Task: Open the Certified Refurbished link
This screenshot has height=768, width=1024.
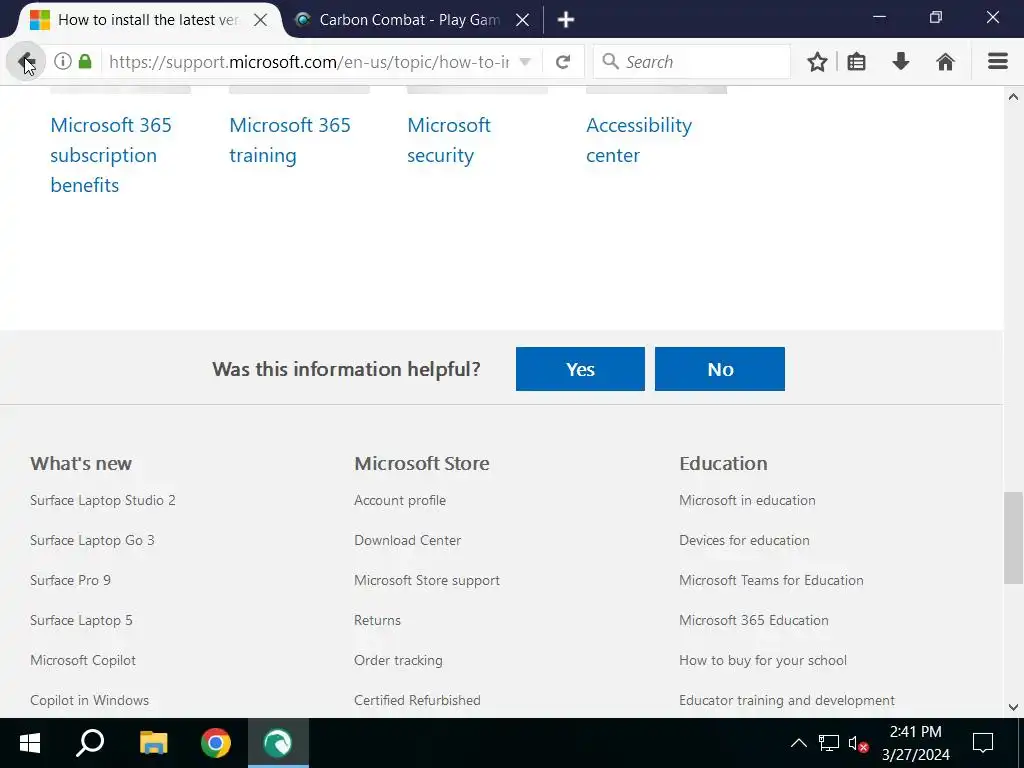Action: (417, 700)
